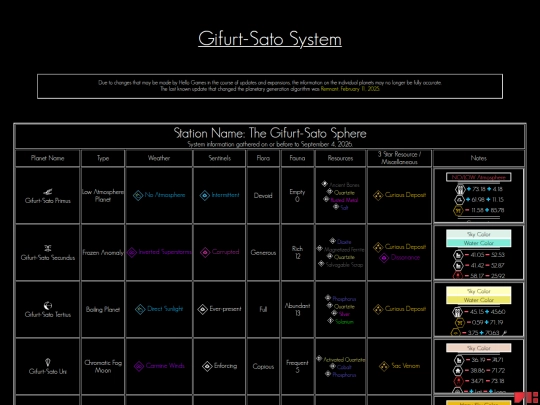Click the Notes column header
The height and width of the screenshot is (405, 540).
click(x=479, y=158)
